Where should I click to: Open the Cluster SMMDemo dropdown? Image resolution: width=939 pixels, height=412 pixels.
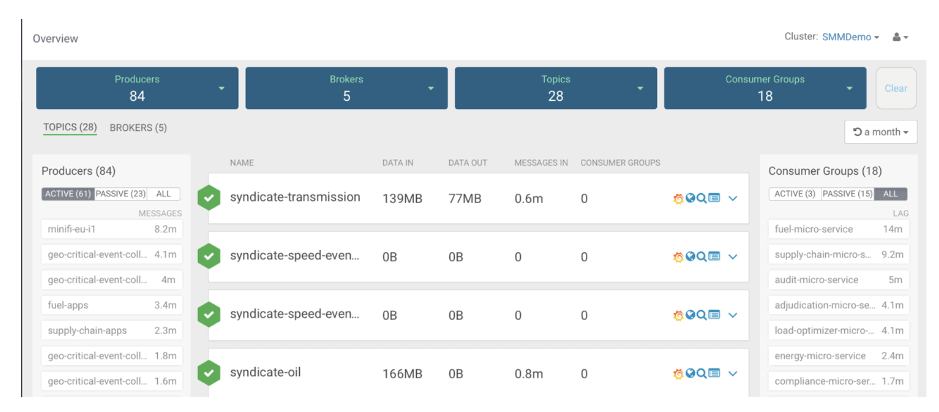(850, 37)
